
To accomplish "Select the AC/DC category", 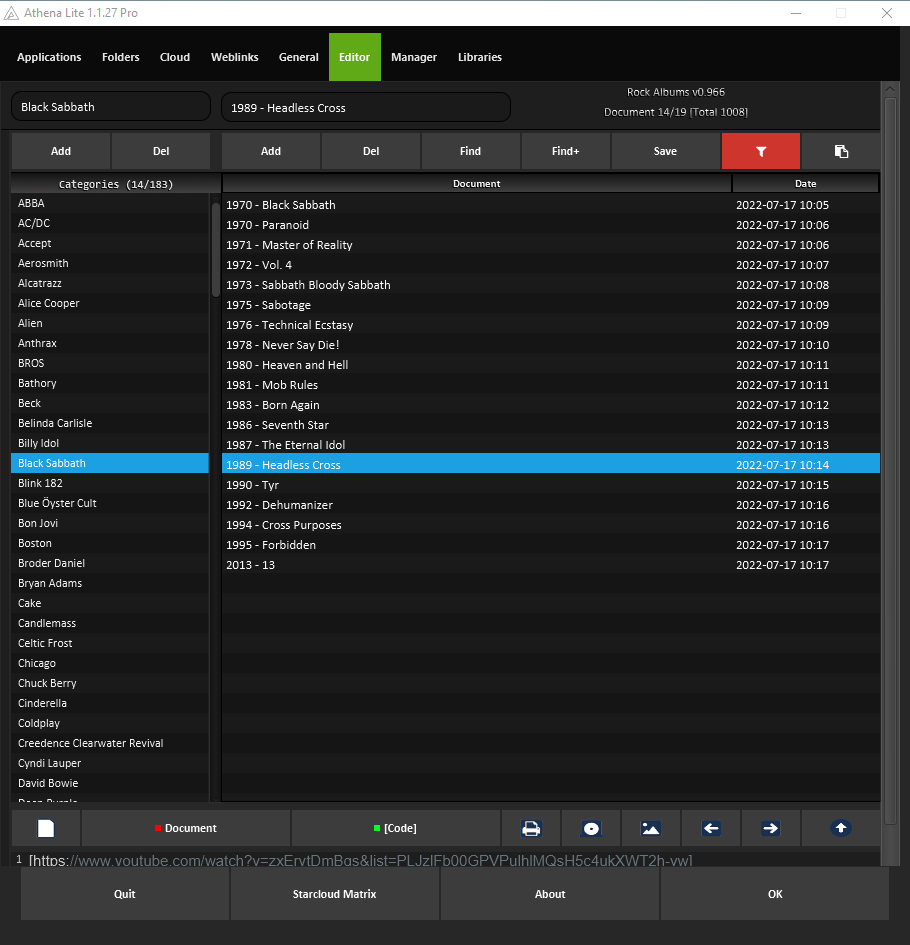I will (x=110, y=223).
